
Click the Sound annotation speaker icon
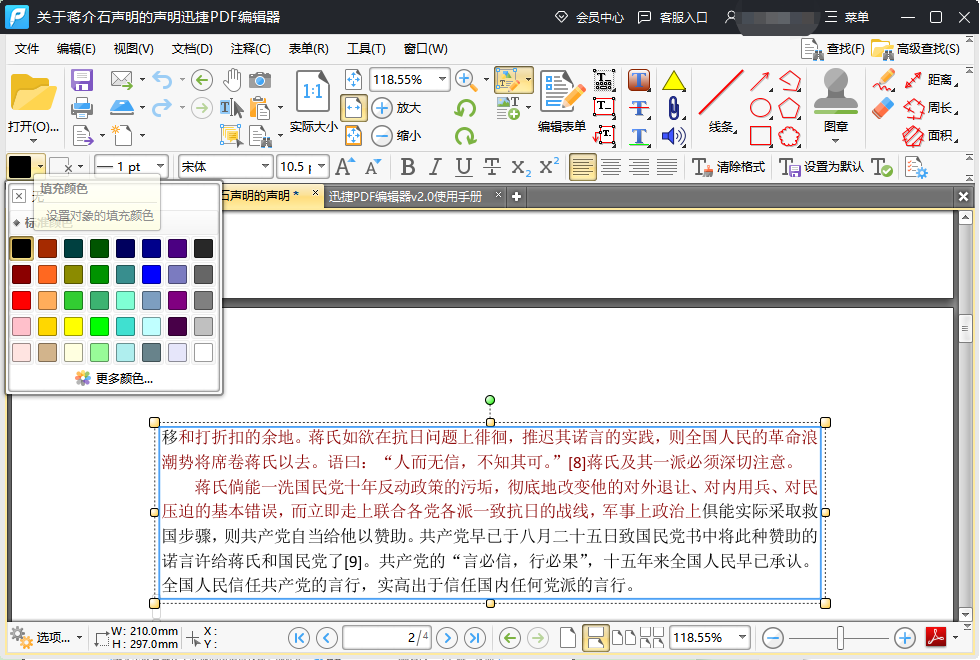click(673, 136)
